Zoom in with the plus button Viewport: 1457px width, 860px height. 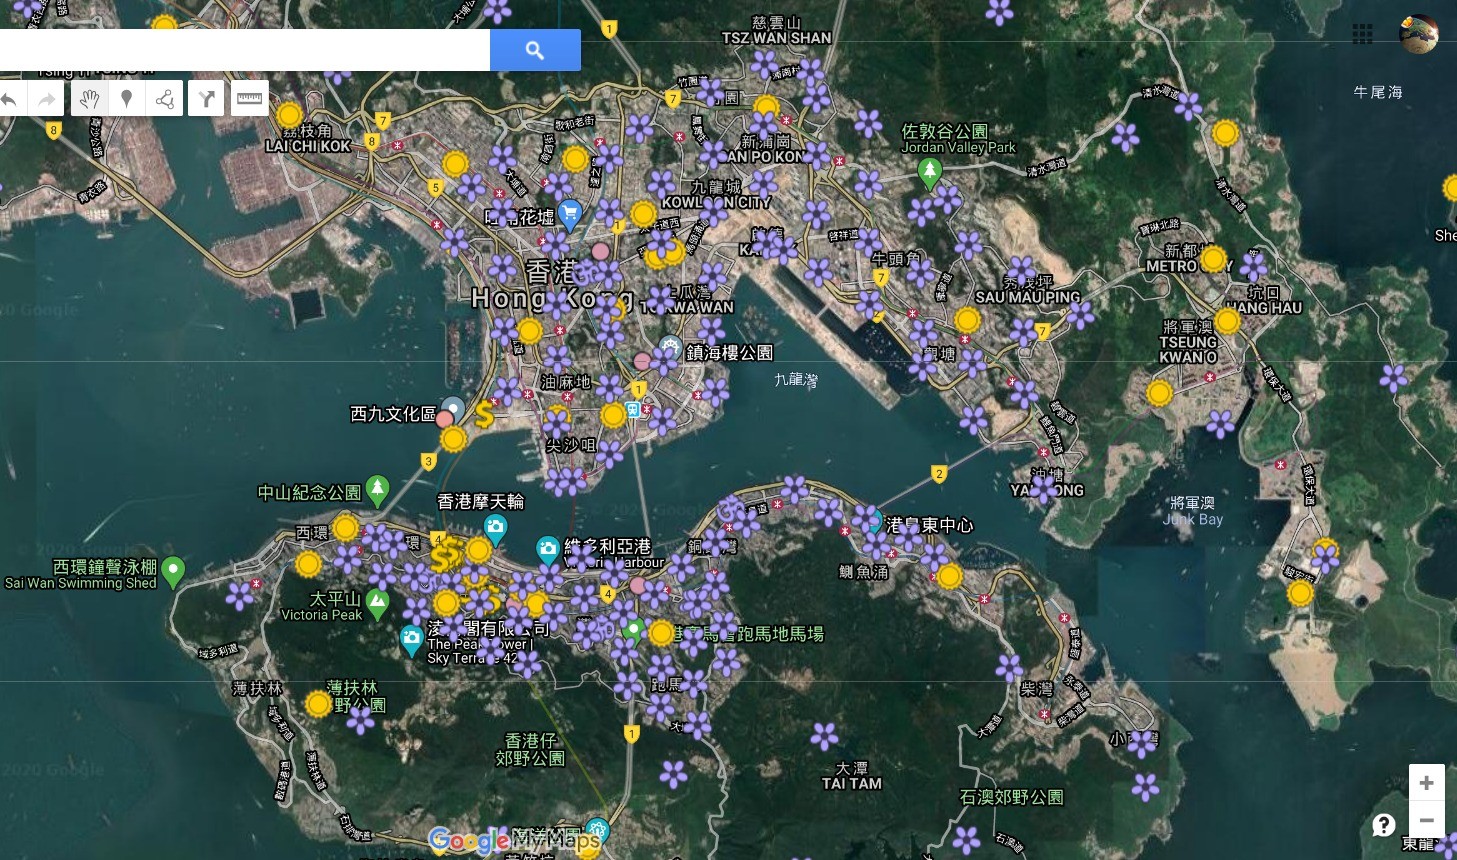tap(1426, 783)
